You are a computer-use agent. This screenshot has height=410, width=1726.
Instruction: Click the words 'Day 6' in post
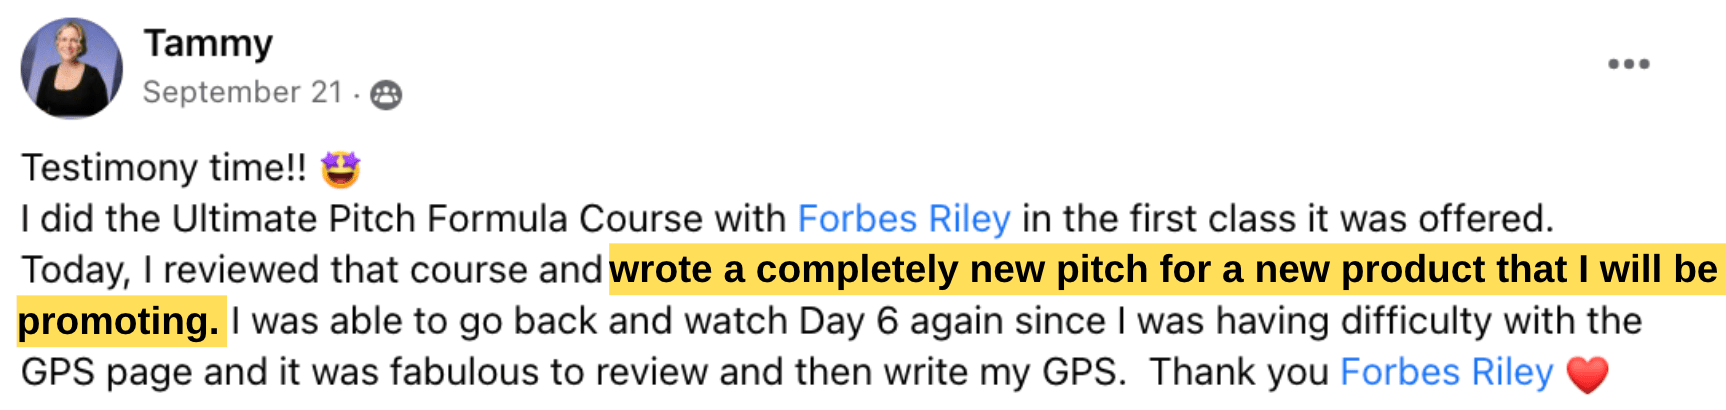click(x=846, y=321)
